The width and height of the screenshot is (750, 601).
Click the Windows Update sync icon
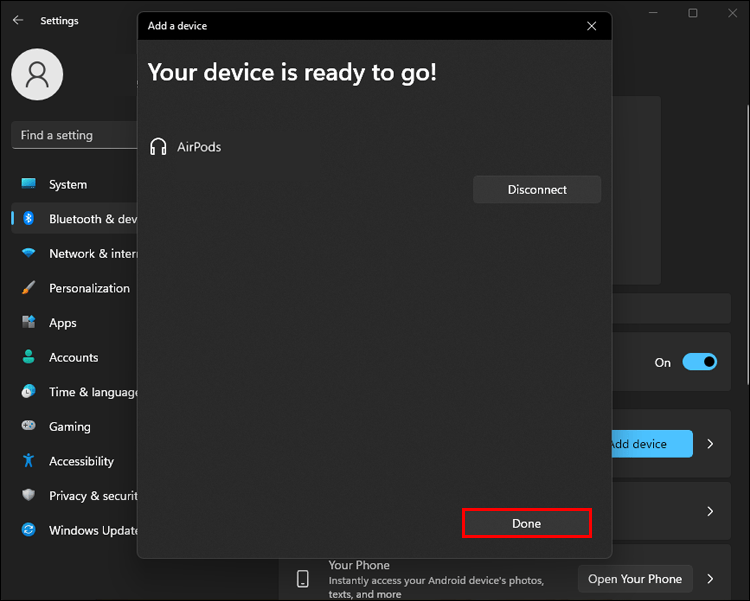point(29,530)
